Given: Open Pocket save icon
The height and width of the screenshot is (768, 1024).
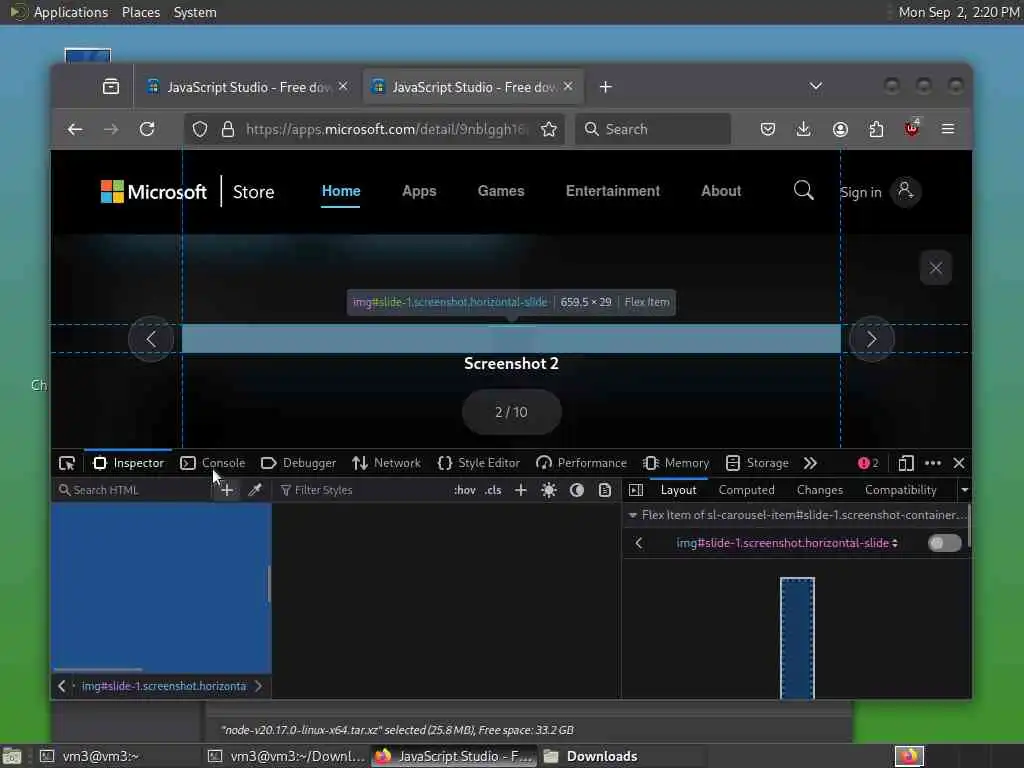Looking at the screenshot, I should [768, 129].
